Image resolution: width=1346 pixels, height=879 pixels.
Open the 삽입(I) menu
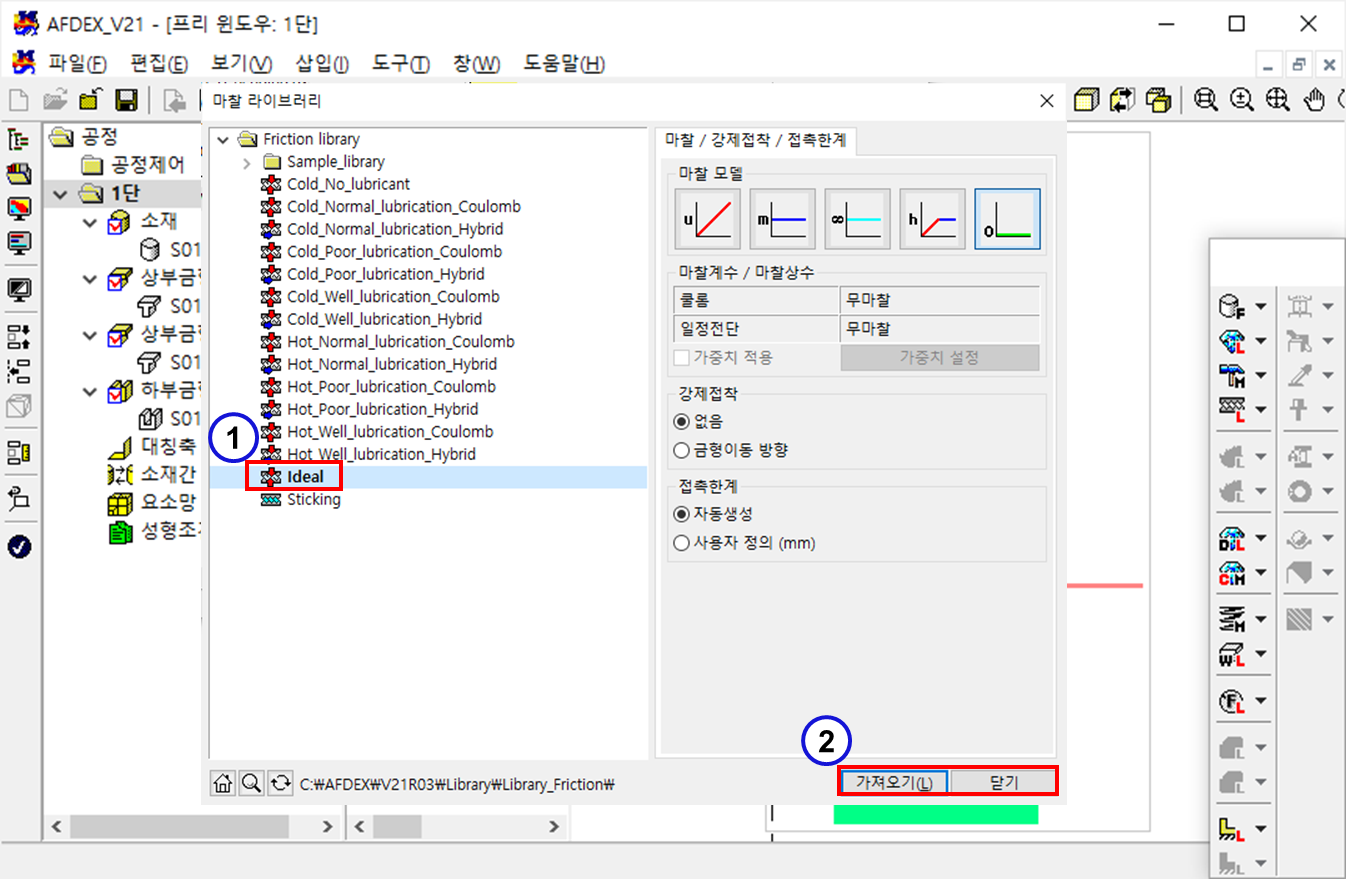pyautogui.click(x=322, y=64)
